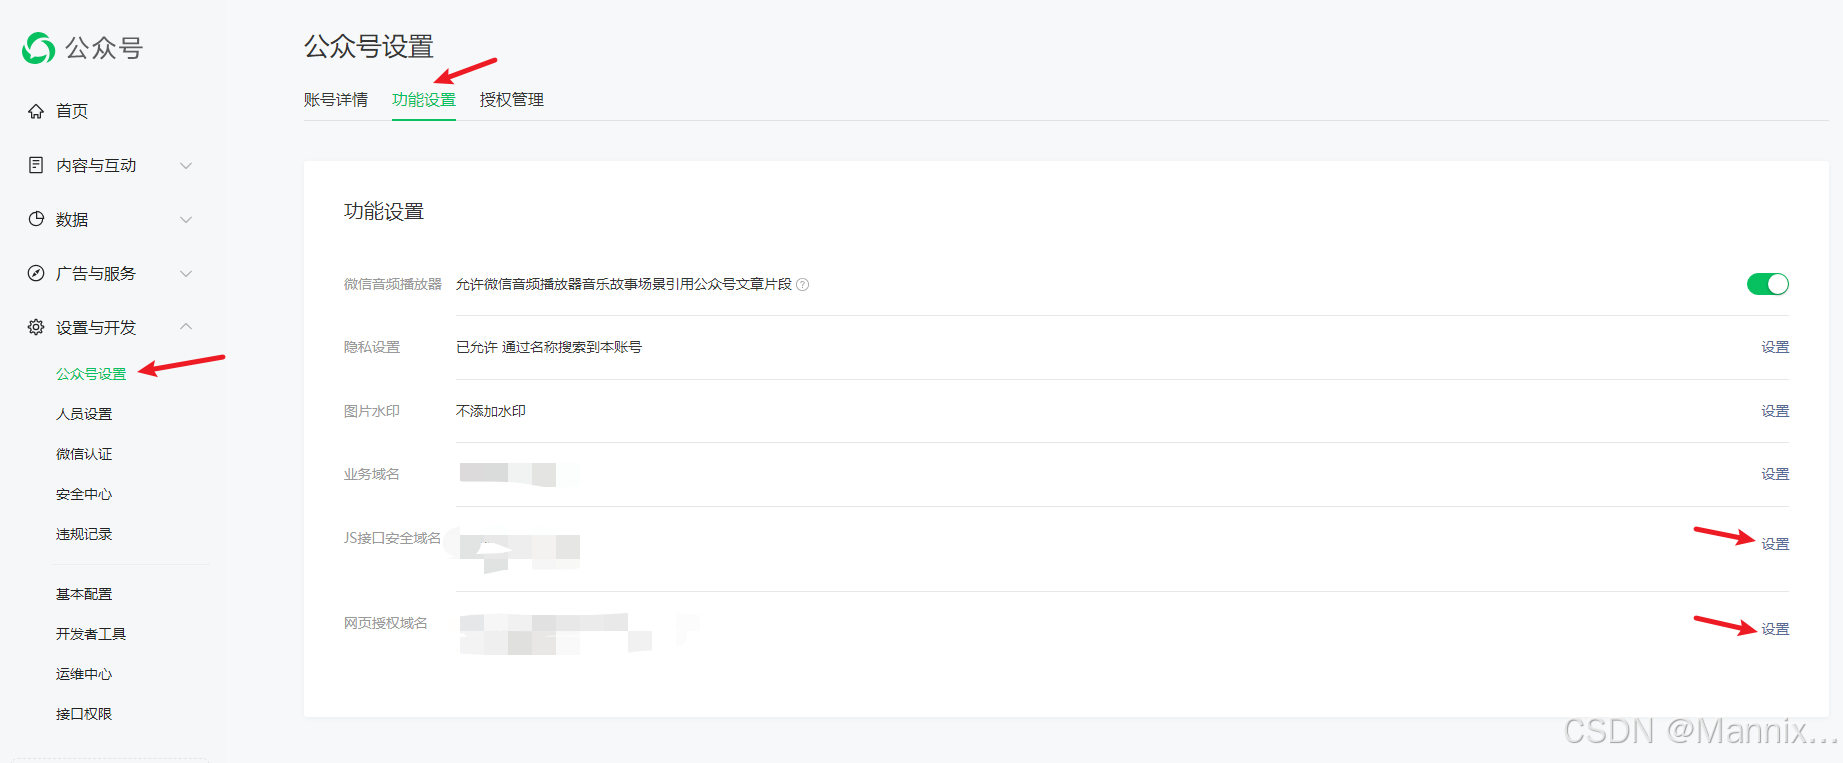Viewport: 1843px width, 763px height.
Task: Click the compass icon beside 广告与服务
Action: point(36,273)
